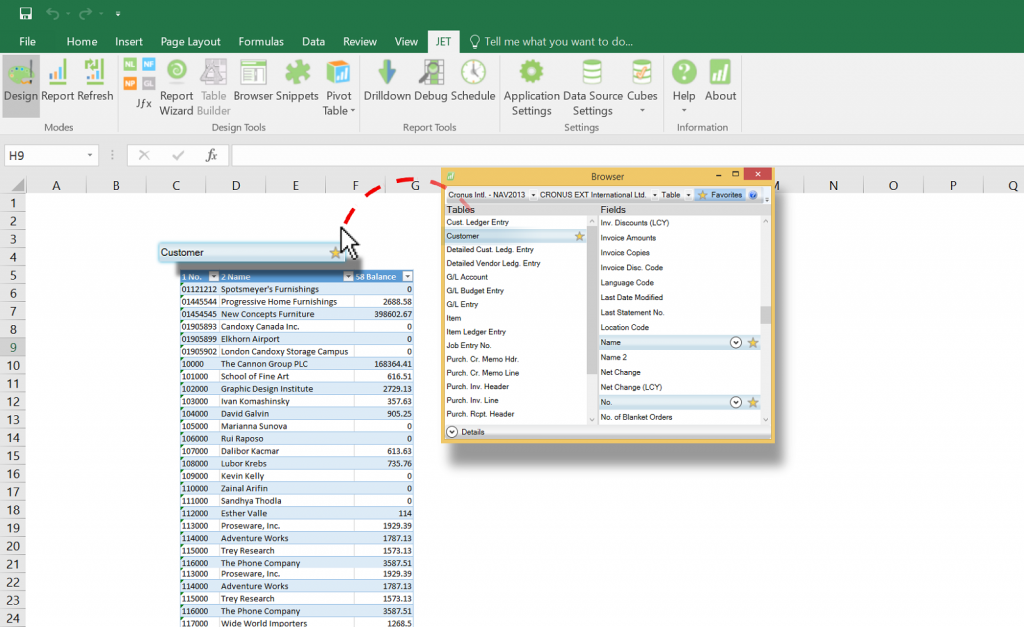Launch the Report Wizard
This screenshot has width=1024, height=627.
pos(176,87)
